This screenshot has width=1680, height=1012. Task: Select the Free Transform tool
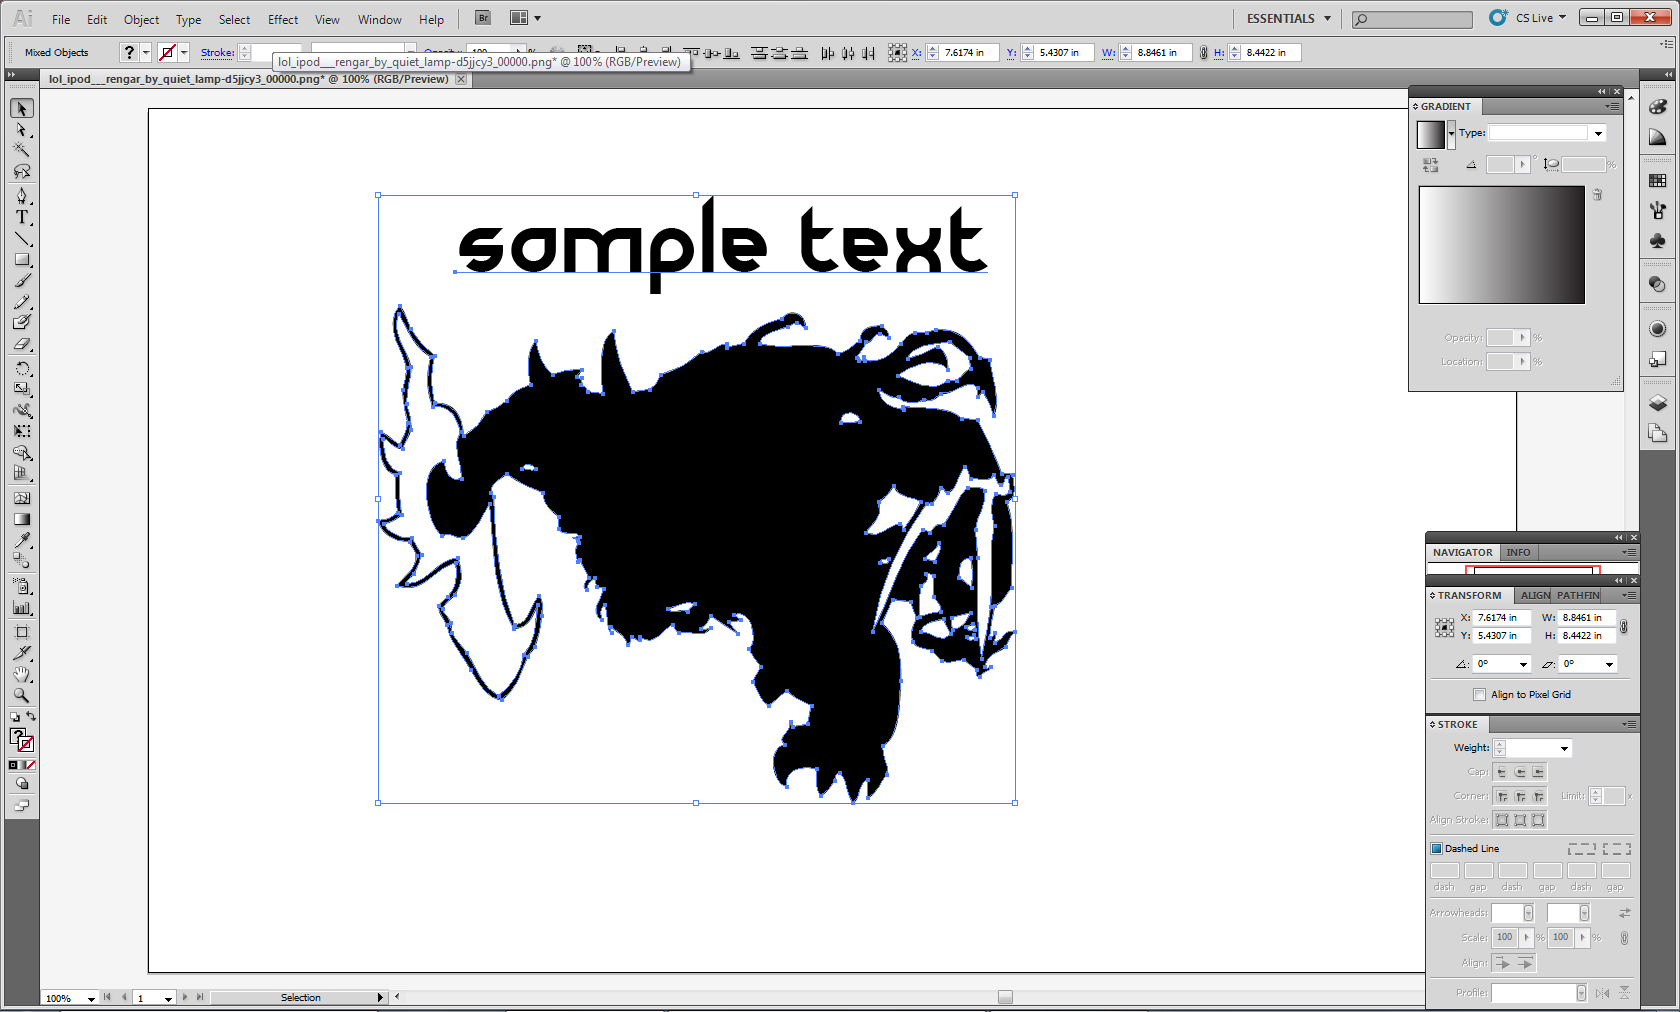pos(22,431)
